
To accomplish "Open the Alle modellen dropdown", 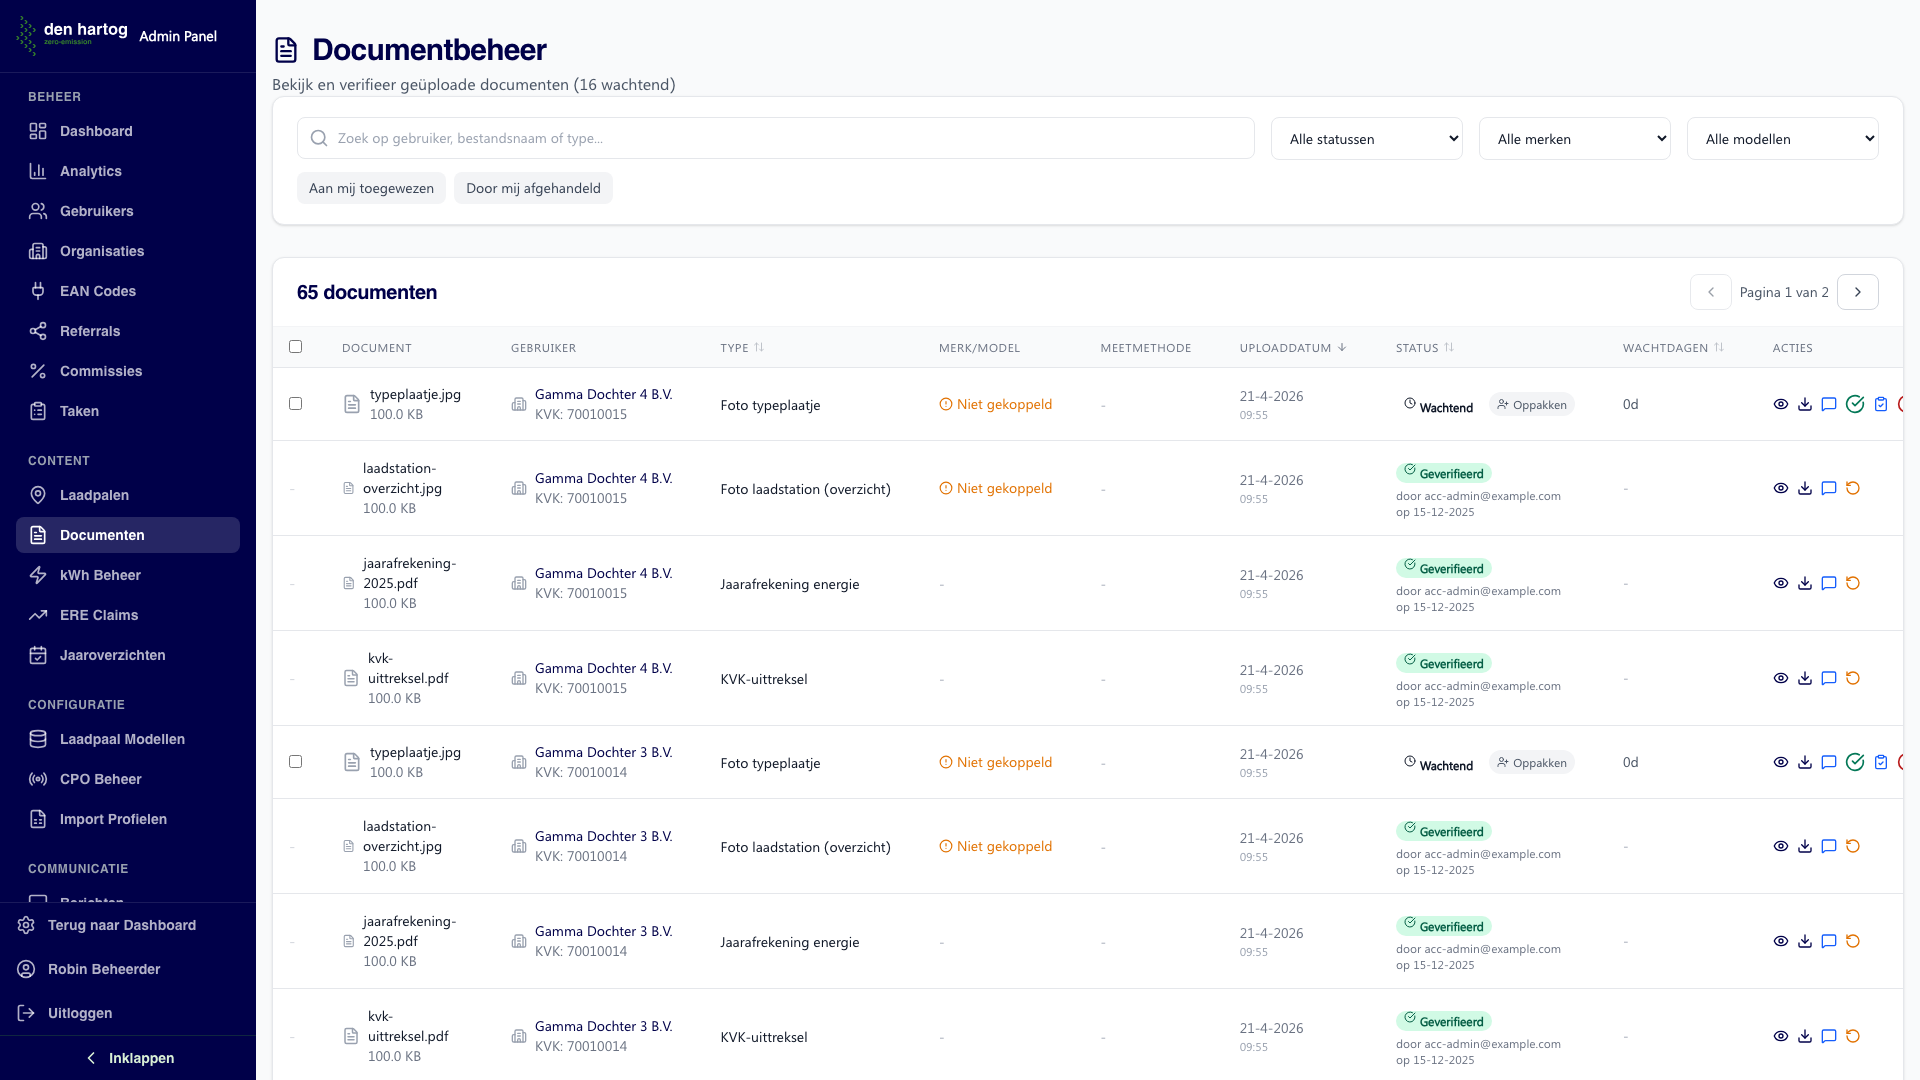I will coord(1783,139).
